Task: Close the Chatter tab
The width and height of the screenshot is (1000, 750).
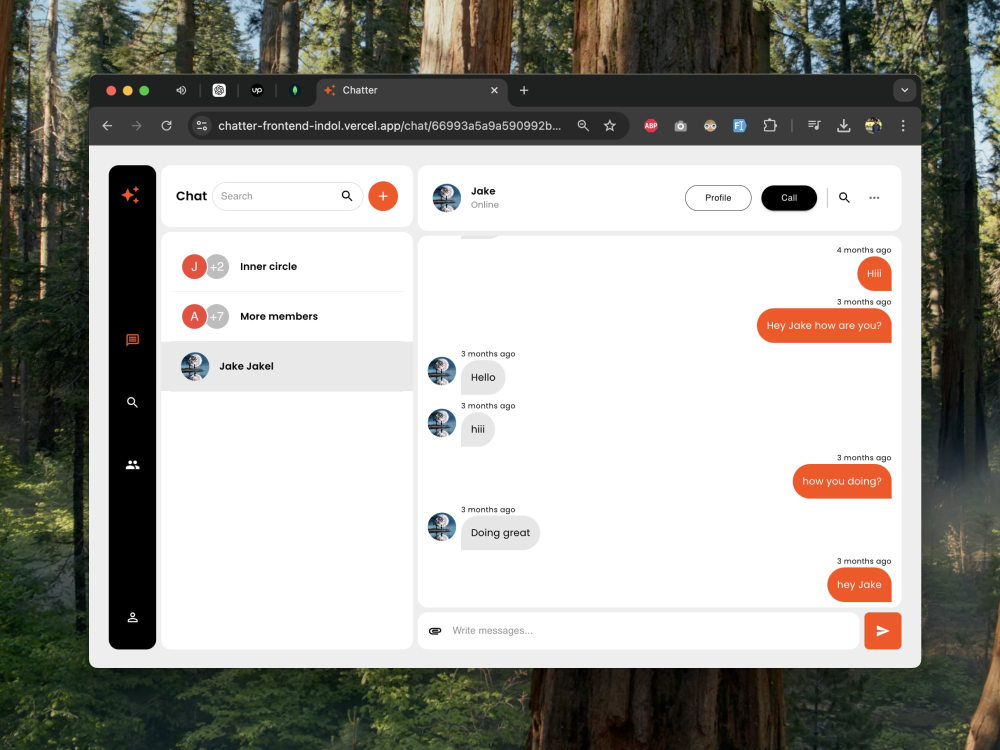Action: 494,91
